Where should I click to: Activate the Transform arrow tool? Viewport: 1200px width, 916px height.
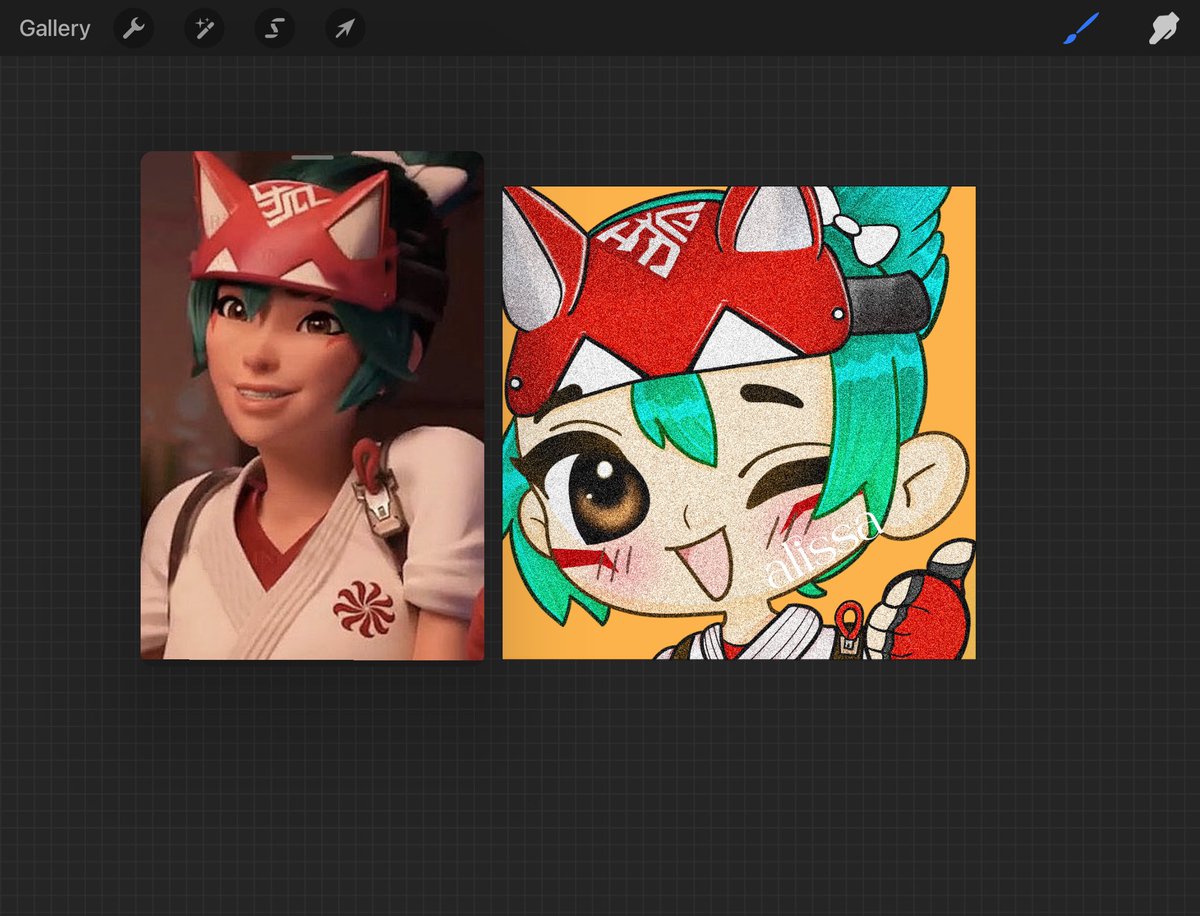click(x=345, y=29)
